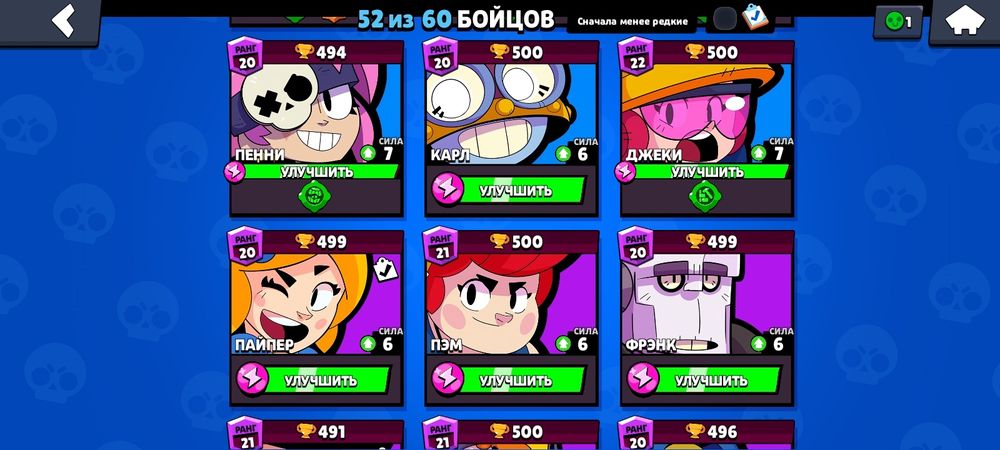Screen dimensions: 1000x450
Task: Tap the green power arrow on Carl's card
Action: click(x=562, y=154)
